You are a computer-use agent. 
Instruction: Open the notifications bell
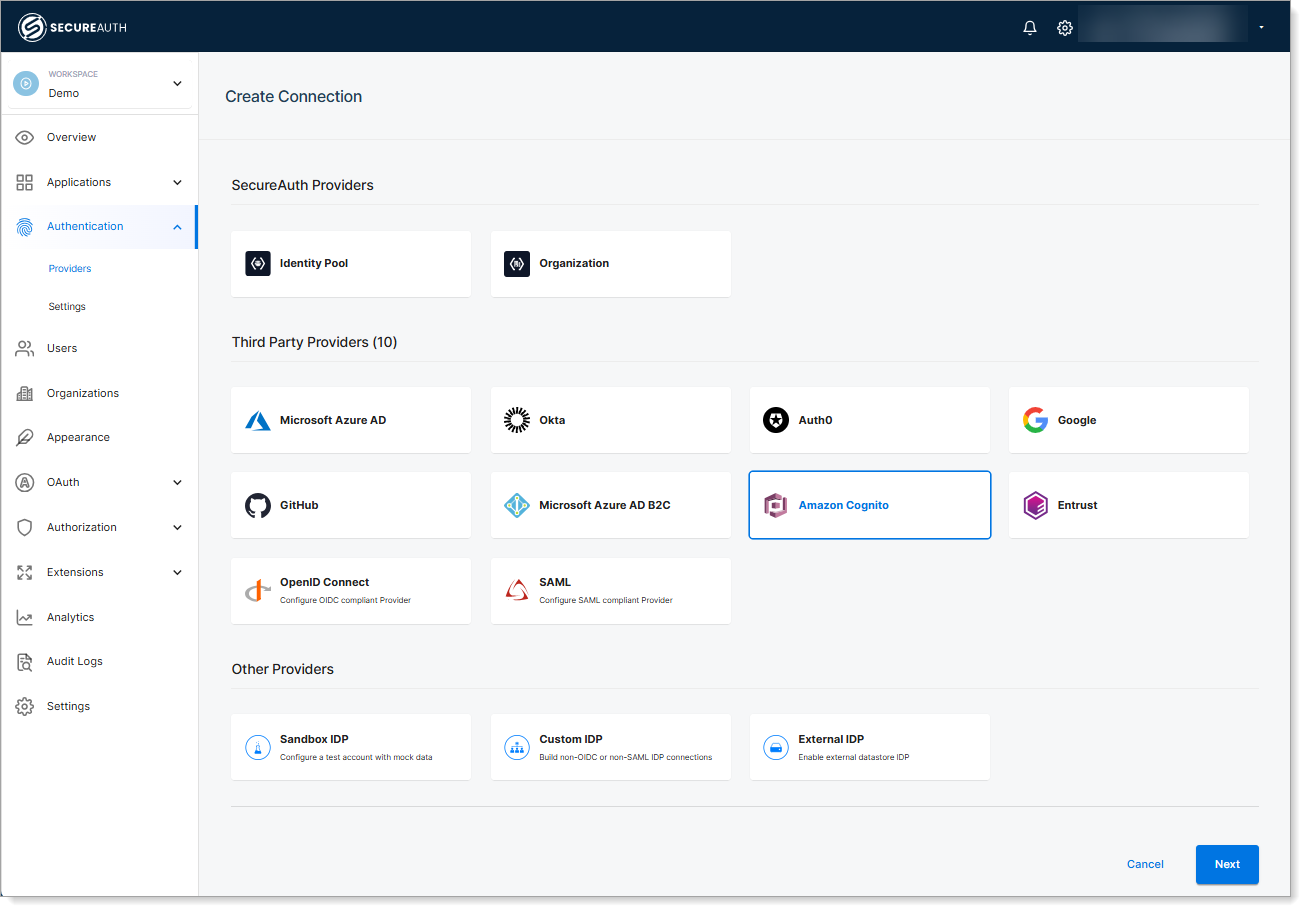point(1030,28)
